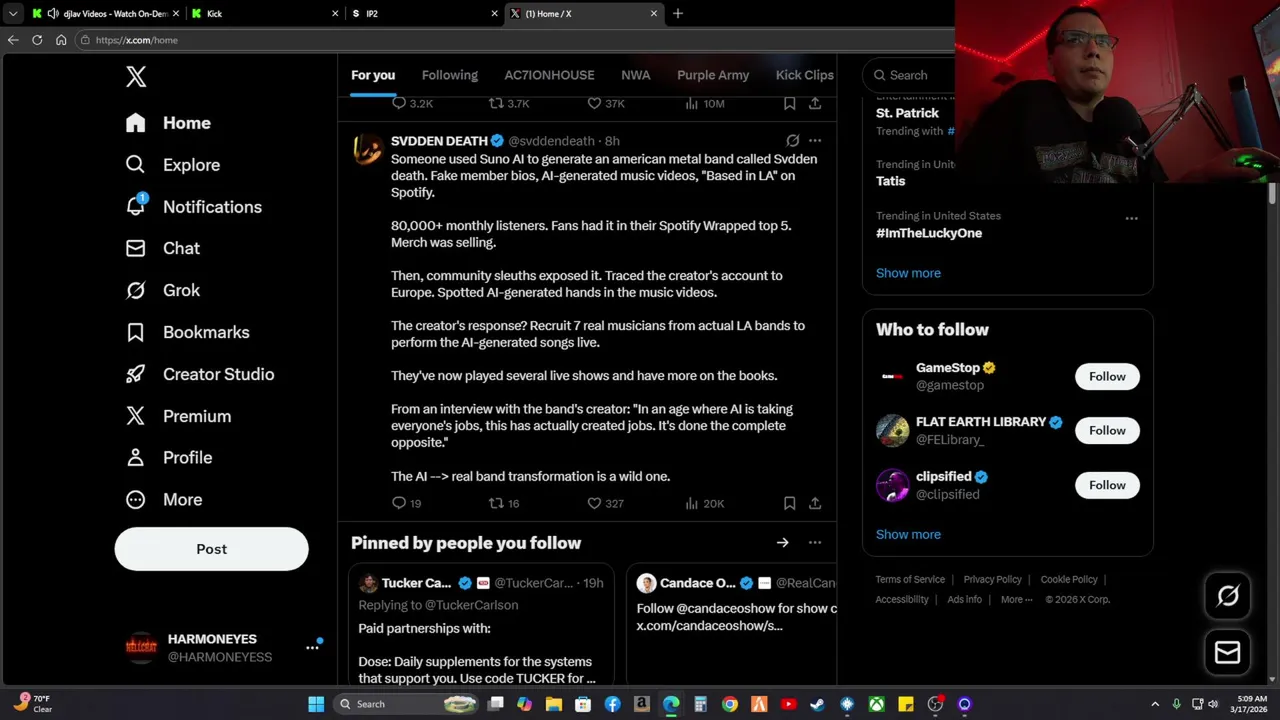This screenshot has width=1280, height=720.
Task: Go back in the browser
Action: (x=13, y=40)
